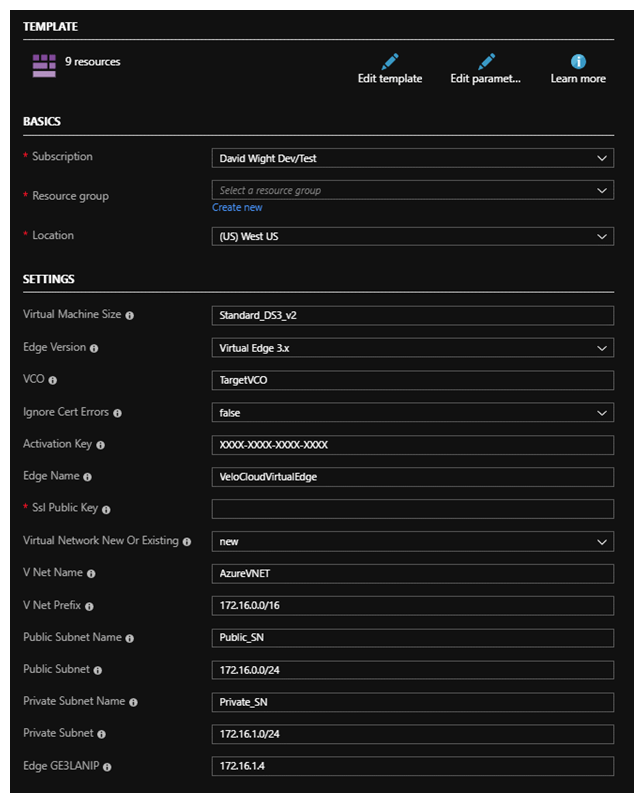Open the Subscription dropdown

pos(412,158)
